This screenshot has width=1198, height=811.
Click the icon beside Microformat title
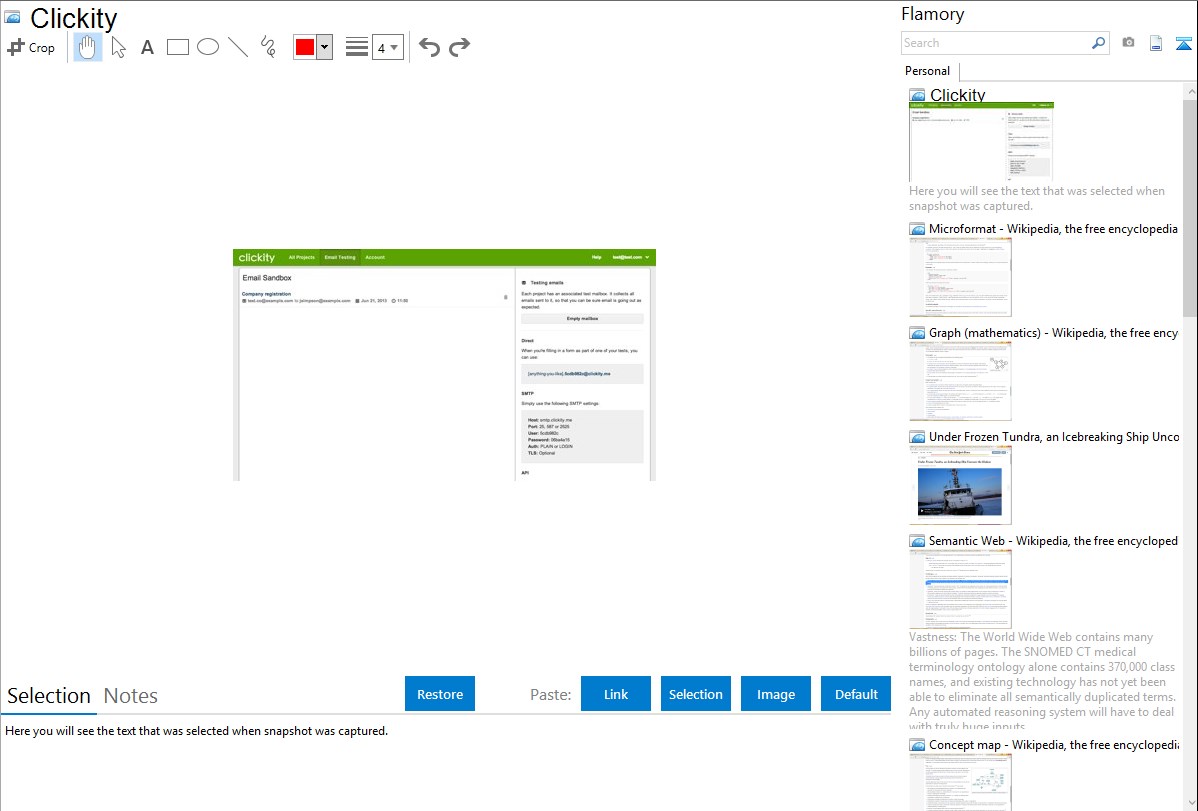[917, 229]
